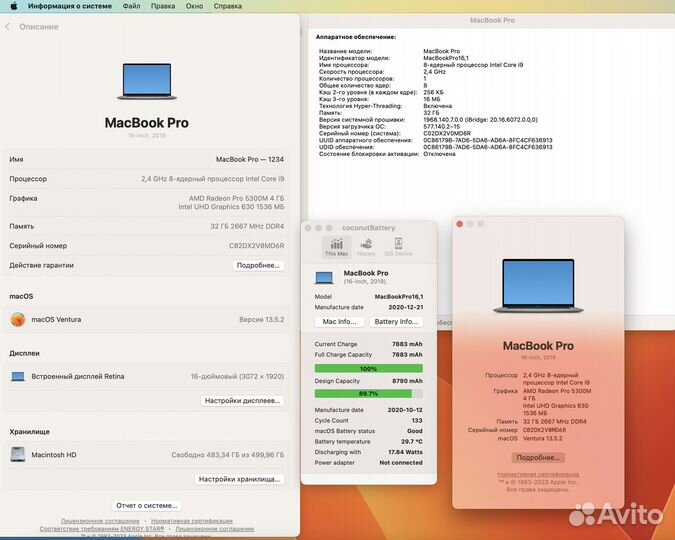Open Нормативная сертификация link in the Описание window
The width and height of the screenshot is (675, 540).
[x=192, y=521]
